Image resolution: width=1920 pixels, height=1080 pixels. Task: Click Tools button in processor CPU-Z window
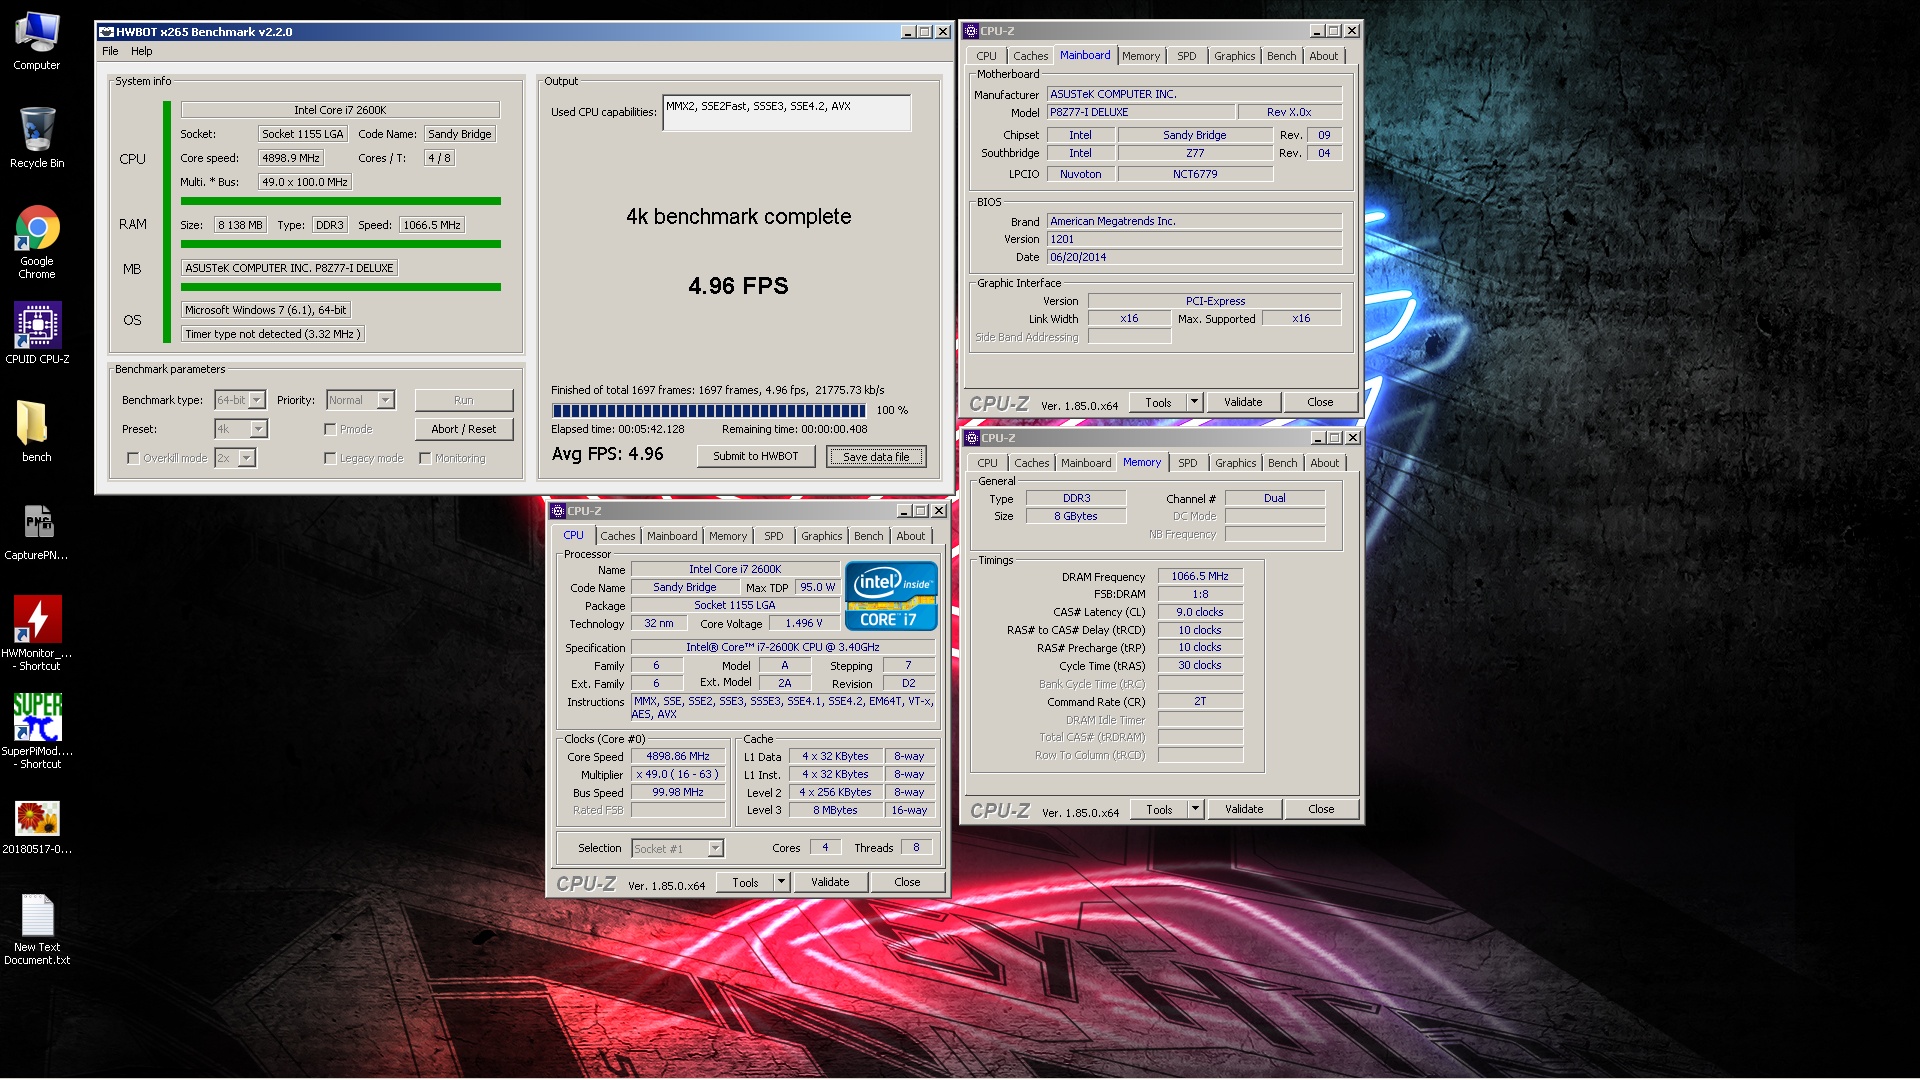[745, 882]
